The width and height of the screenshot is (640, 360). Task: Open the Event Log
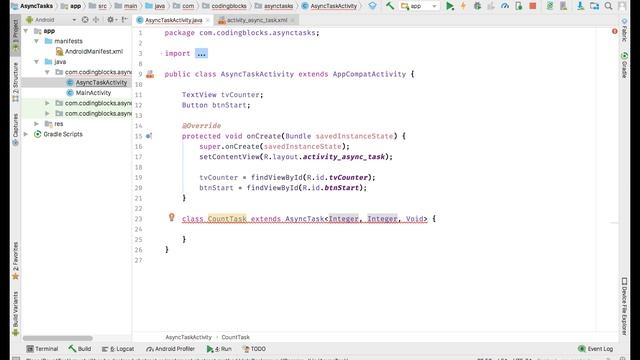(x=596, y=349)
